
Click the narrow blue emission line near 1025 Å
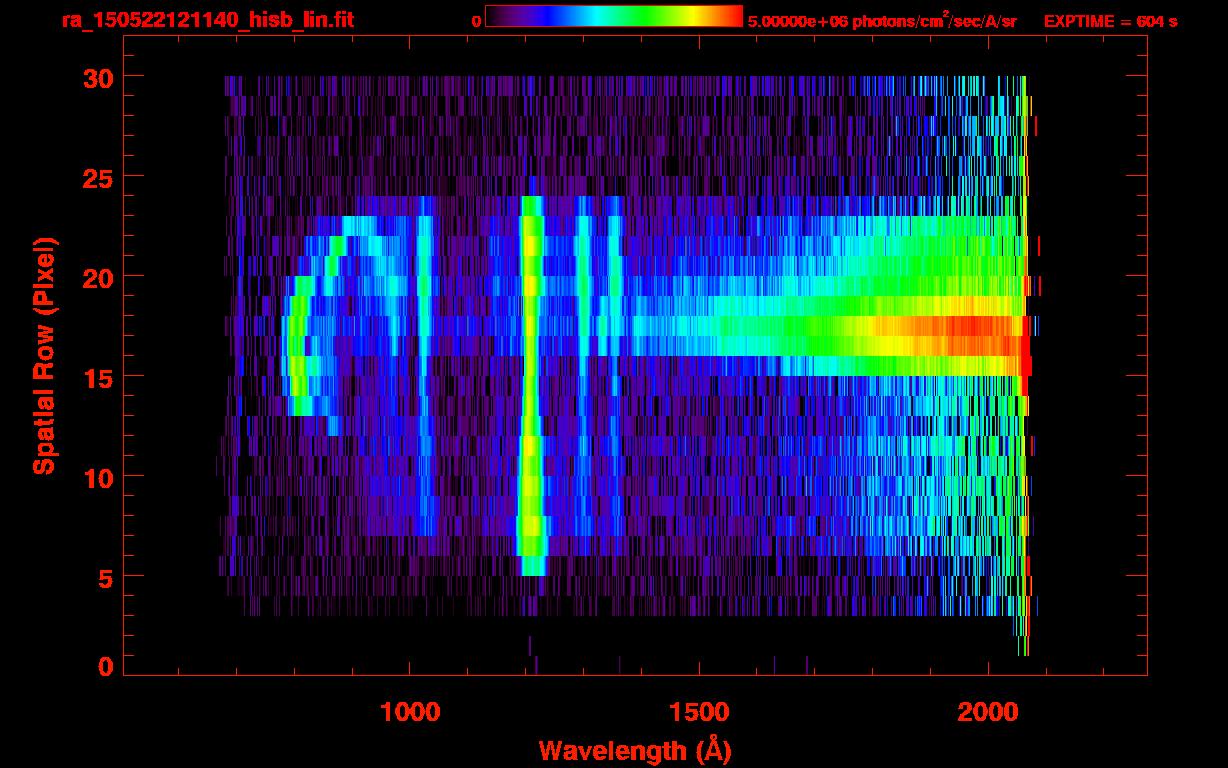426,300
